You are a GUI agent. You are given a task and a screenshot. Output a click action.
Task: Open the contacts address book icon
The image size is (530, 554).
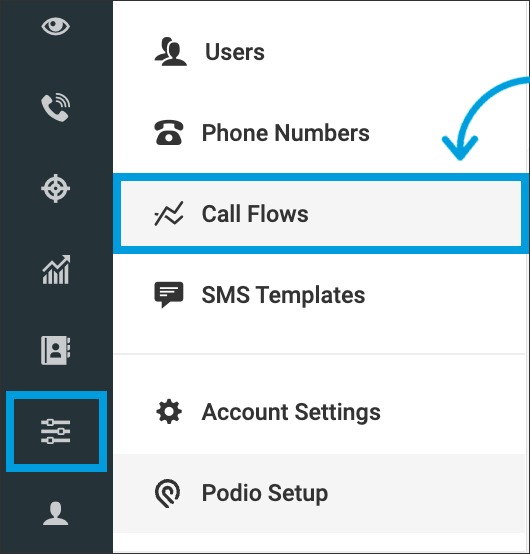click(x=55, y=350)
